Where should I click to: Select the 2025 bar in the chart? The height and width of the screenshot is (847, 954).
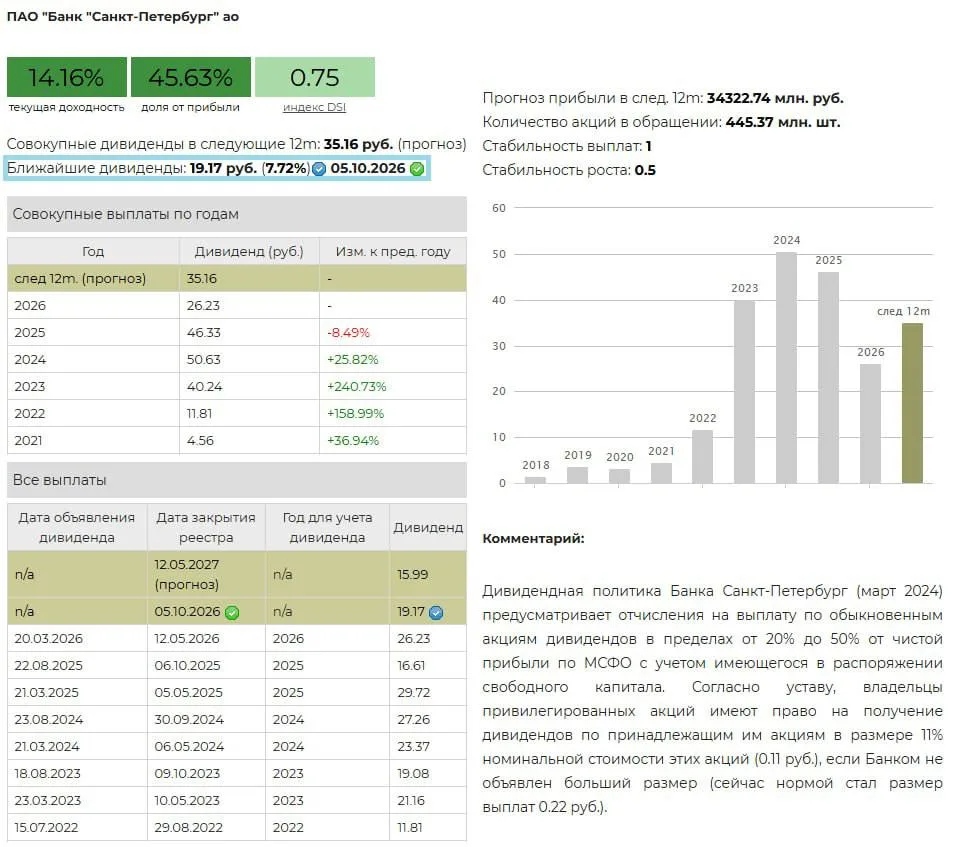pos(828,378)
